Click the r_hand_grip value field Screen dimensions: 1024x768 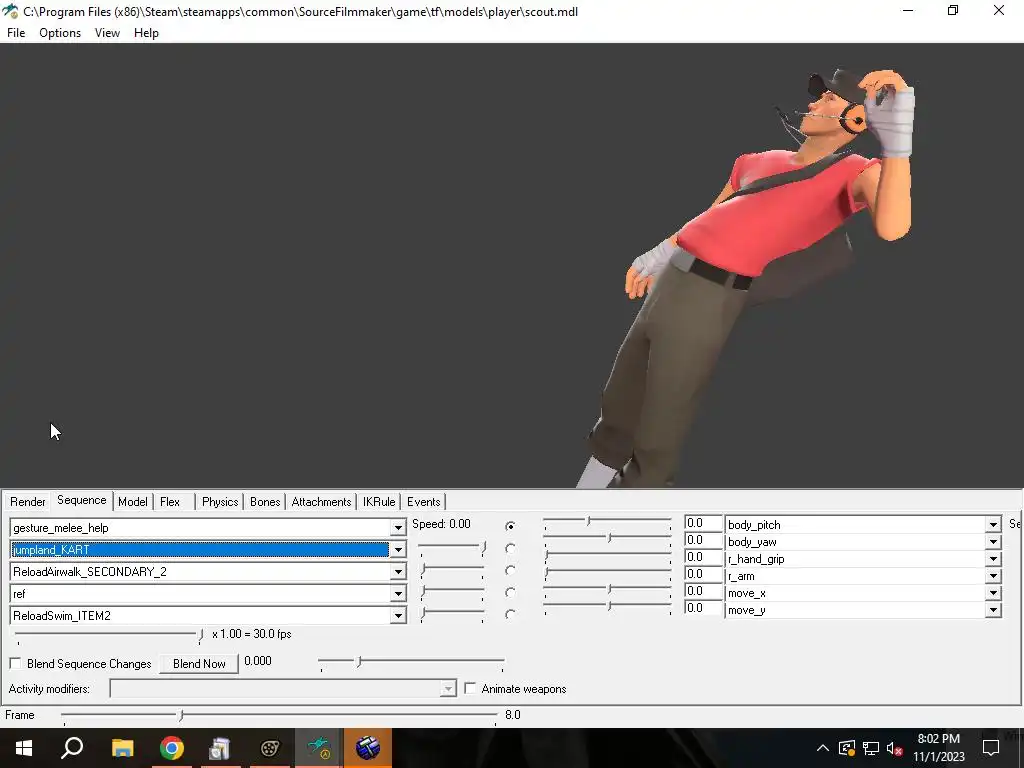coord(703,557)
